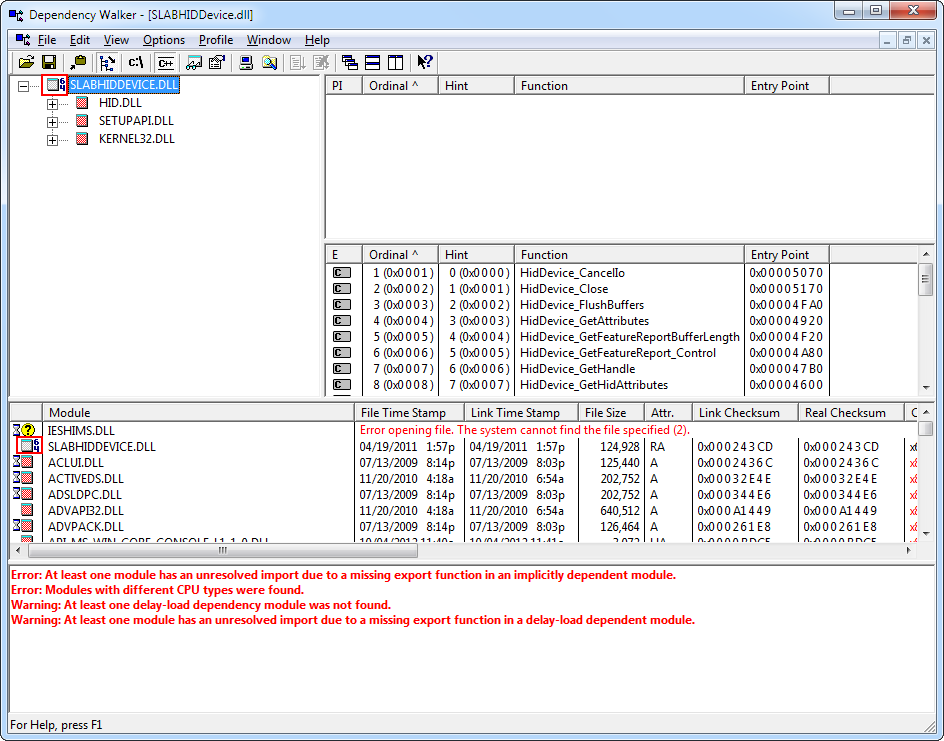Toggle Auto Expand in the toolbar
Image resolution: width=944 pixels, height=741 pixels.
tap(107, 62)
